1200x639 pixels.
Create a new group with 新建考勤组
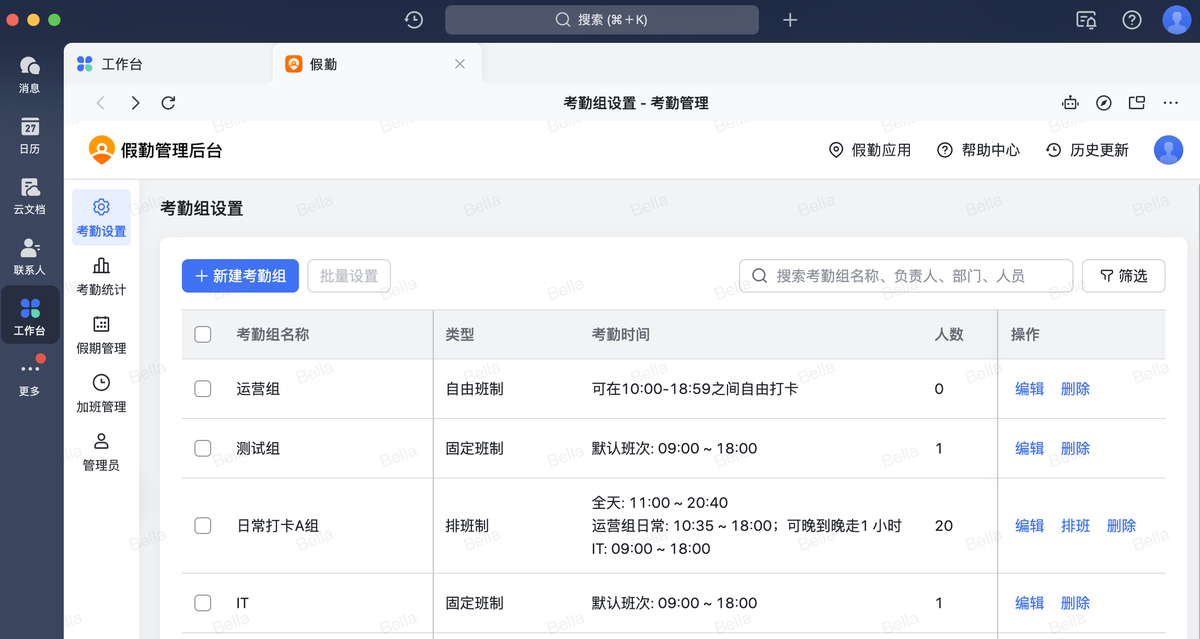pos(240,275)
